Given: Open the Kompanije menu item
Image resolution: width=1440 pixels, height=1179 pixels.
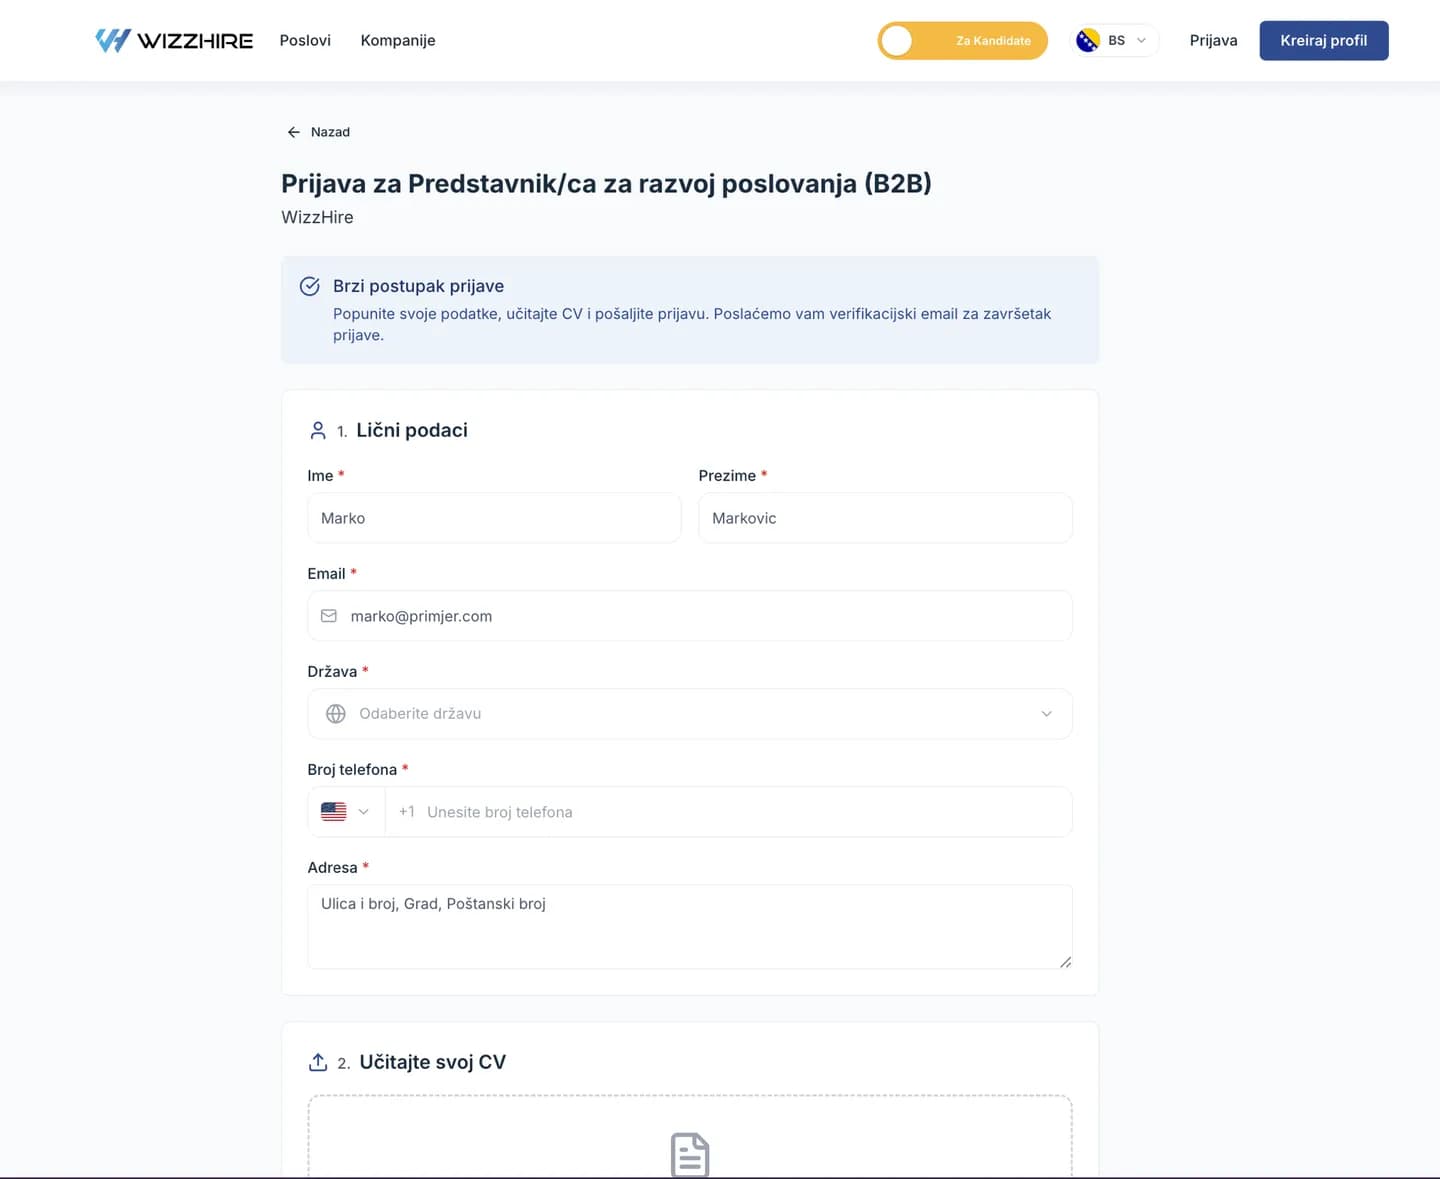Looking at the screenshot, I should pyautogui.click(x=398, y=40).
